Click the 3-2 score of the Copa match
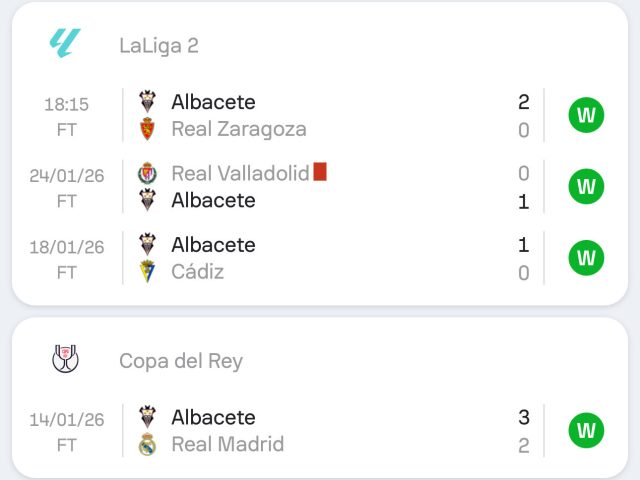640x480 pixels. (524, 431)
